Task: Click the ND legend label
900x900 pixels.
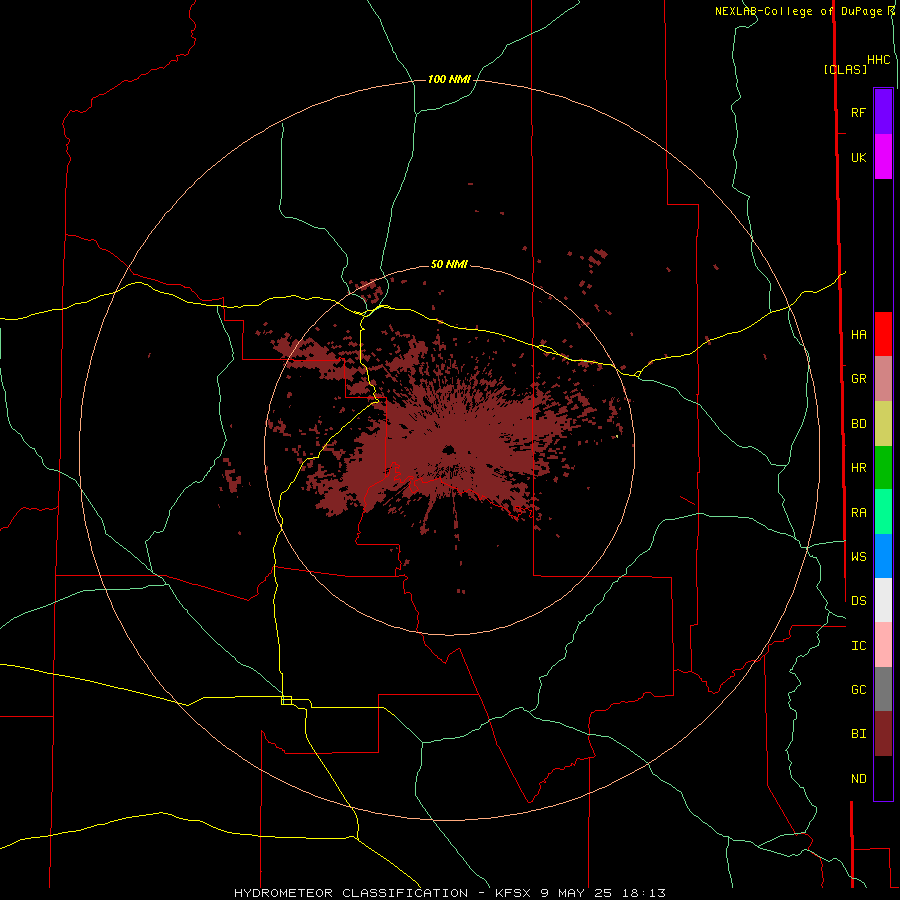Action: click(858, 779)
